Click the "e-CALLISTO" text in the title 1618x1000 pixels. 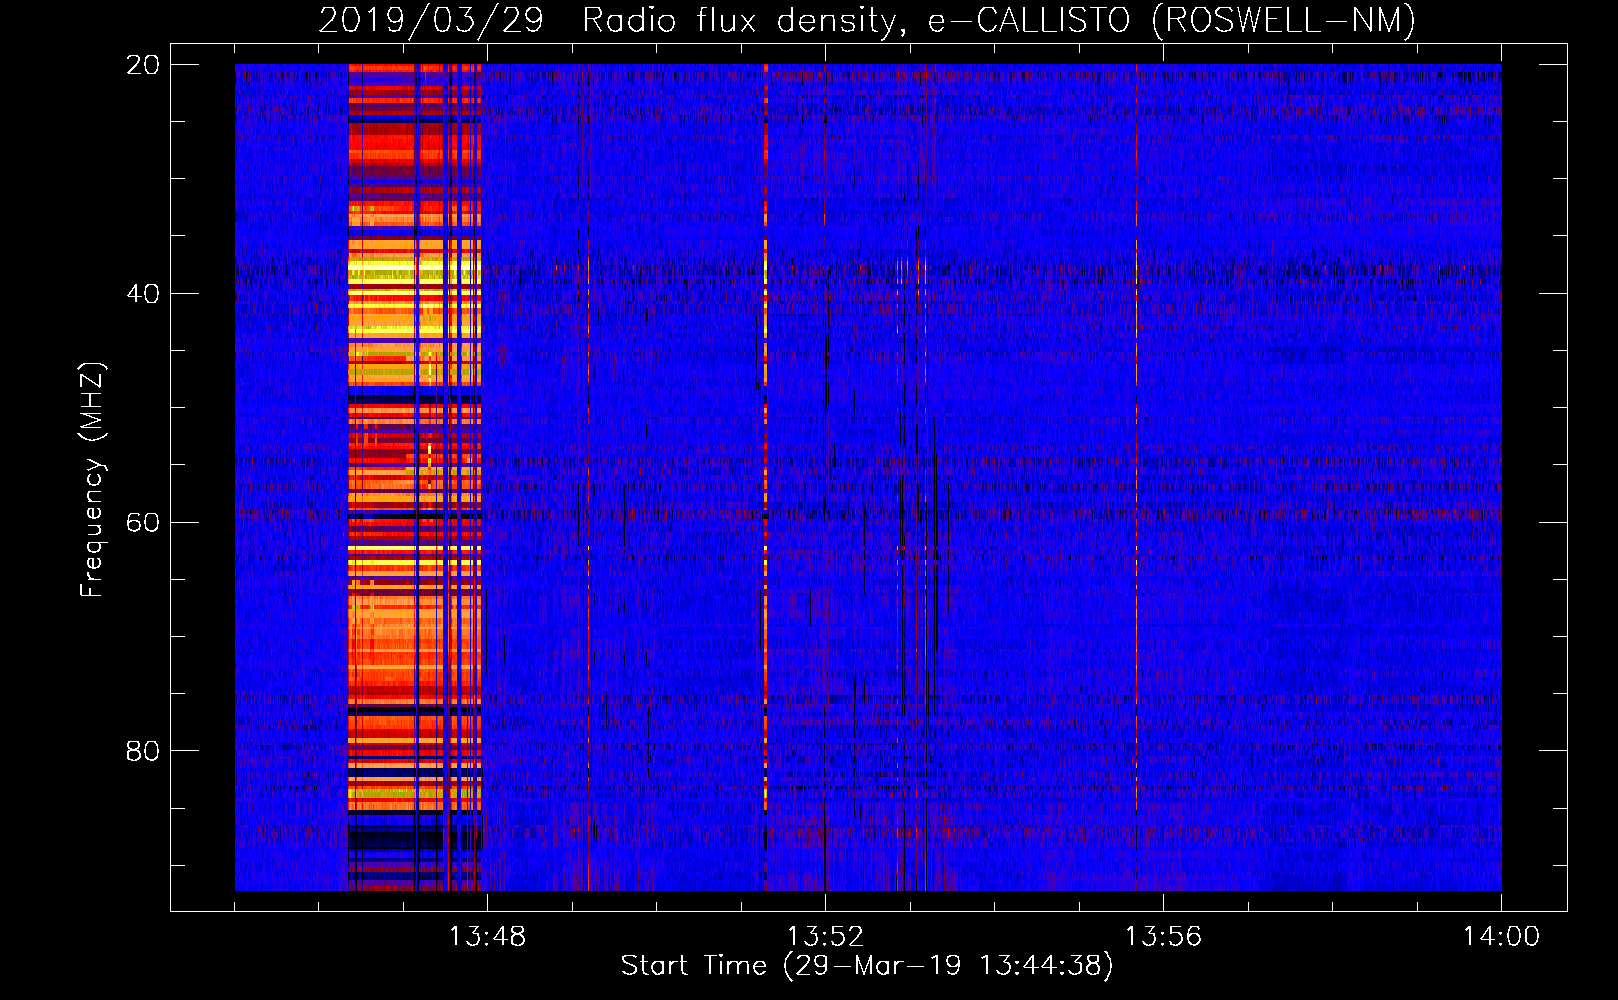pos(1029,20)
